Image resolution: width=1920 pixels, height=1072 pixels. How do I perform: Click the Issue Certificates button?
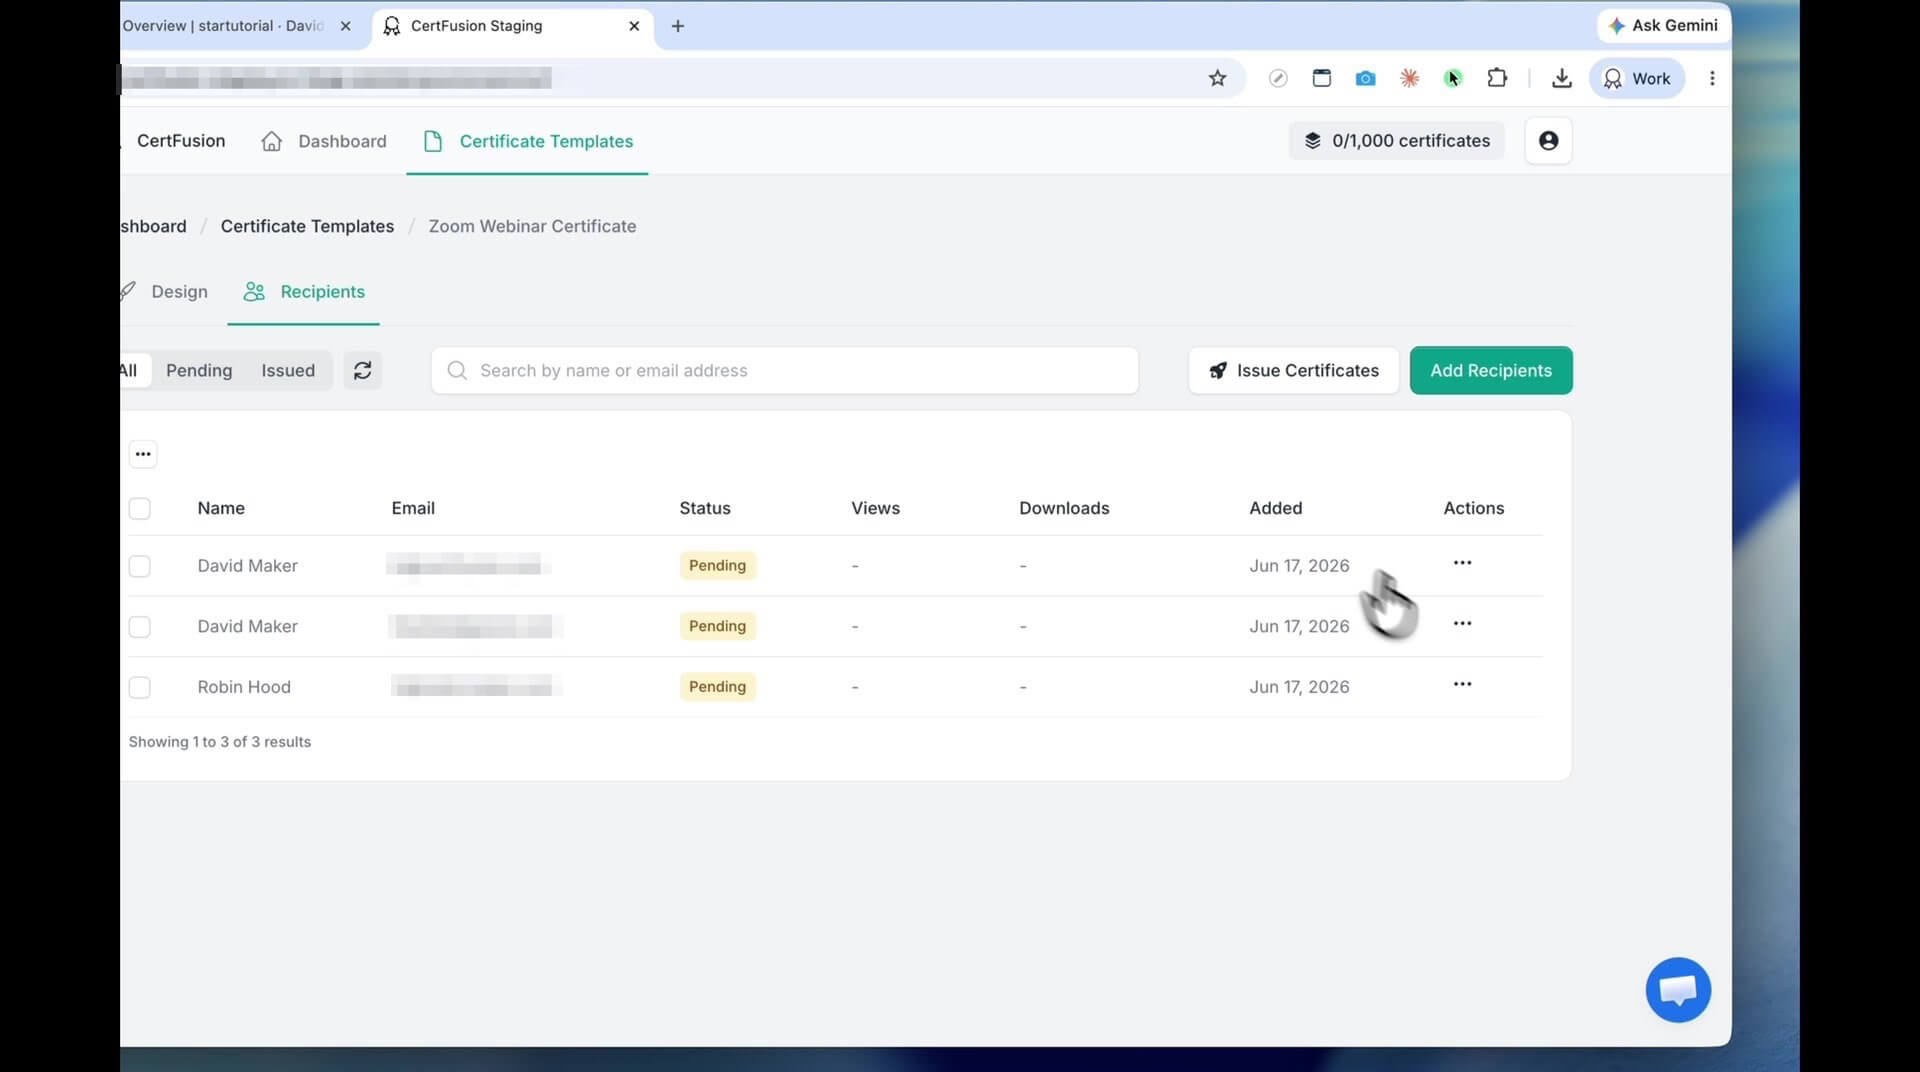(1293, 370)
